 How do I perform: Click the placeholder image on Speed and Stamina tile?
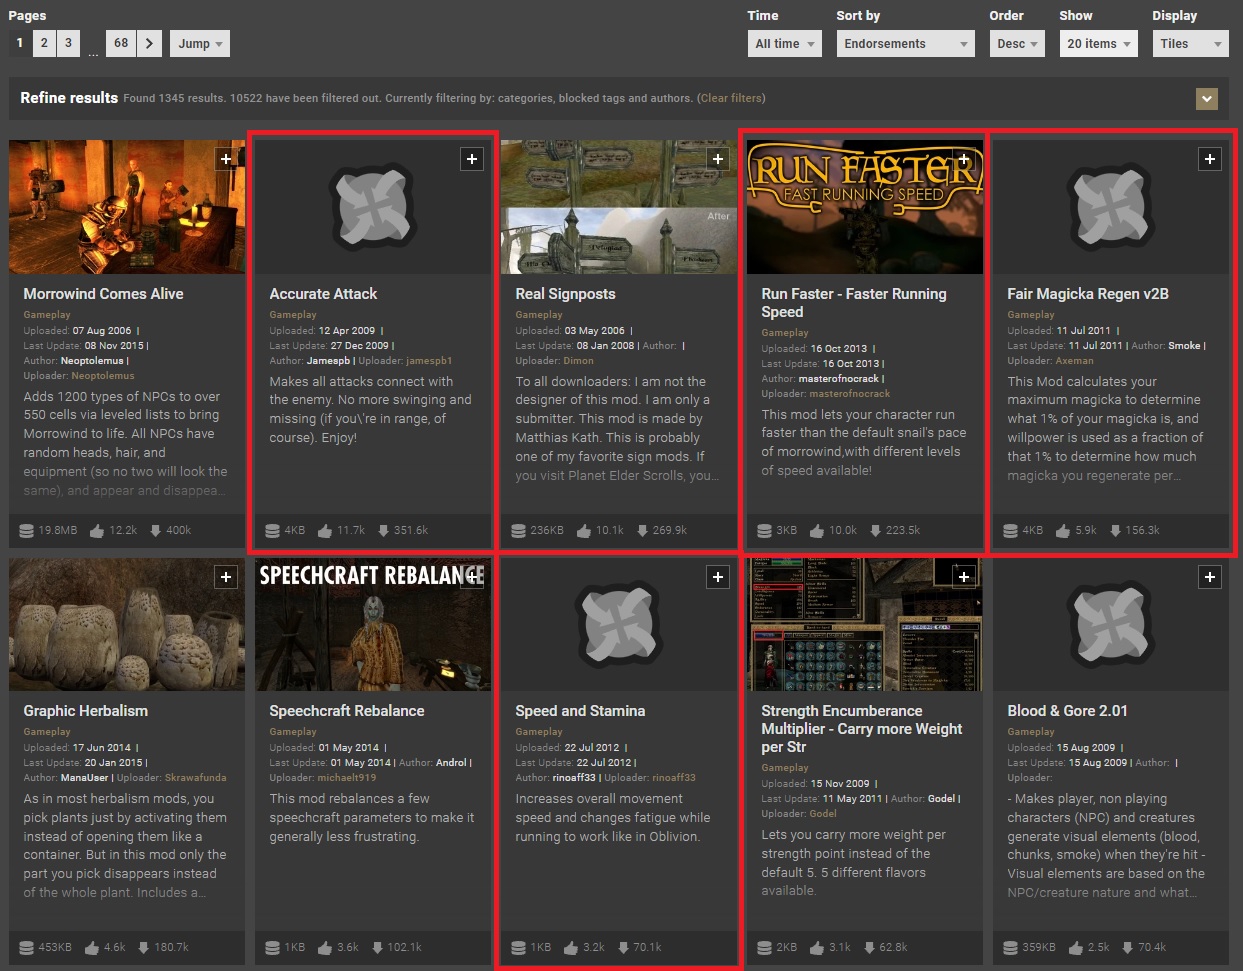619,624
